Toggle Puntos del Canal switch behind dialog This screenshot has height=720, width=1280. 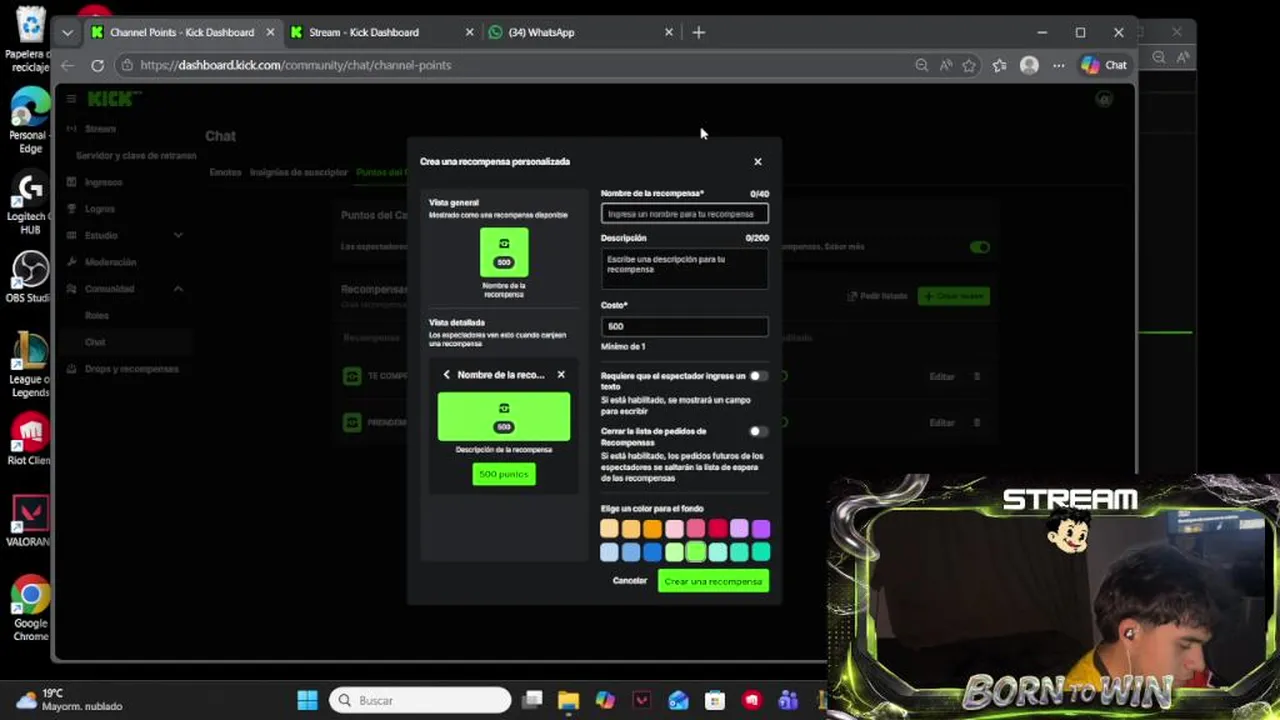979,247
